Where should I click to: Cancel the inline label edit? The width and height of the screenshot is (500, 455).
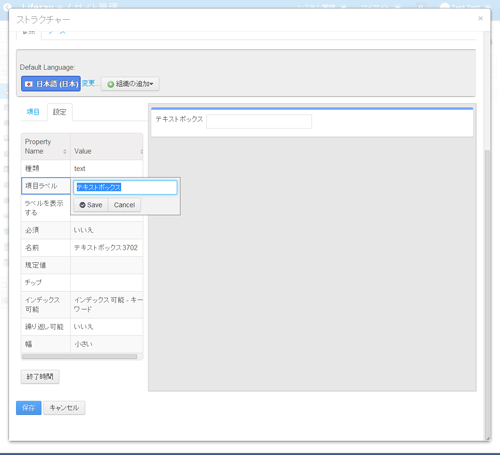[x=124, y=205]
